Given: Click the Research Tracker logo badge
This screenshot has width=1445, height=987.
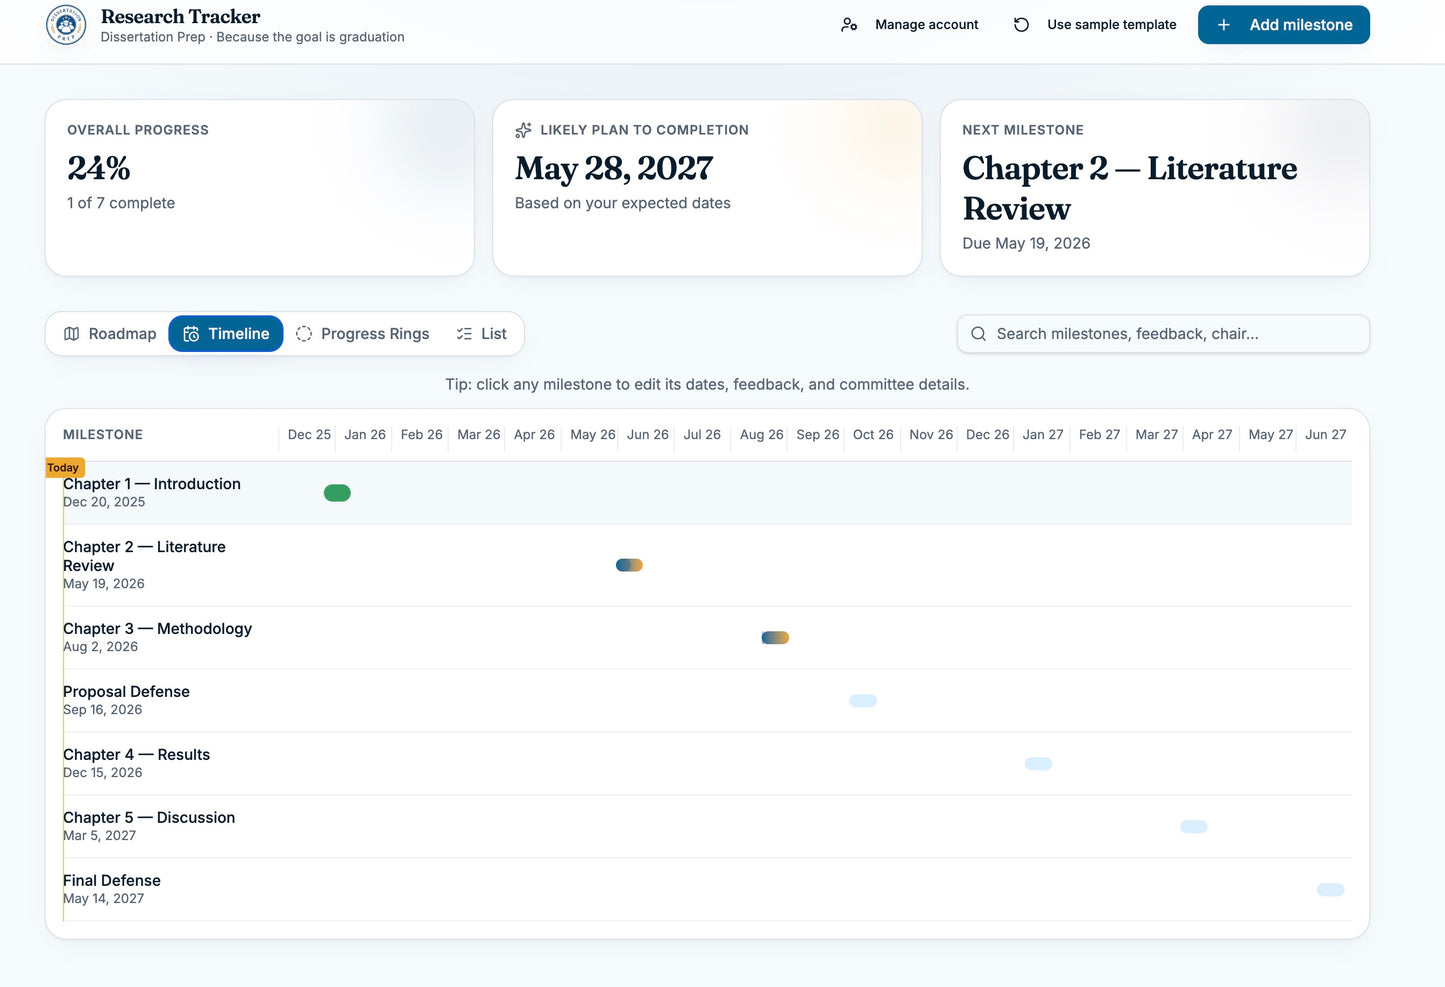Looking at the screenshot, I should click(x=66, y=25).
